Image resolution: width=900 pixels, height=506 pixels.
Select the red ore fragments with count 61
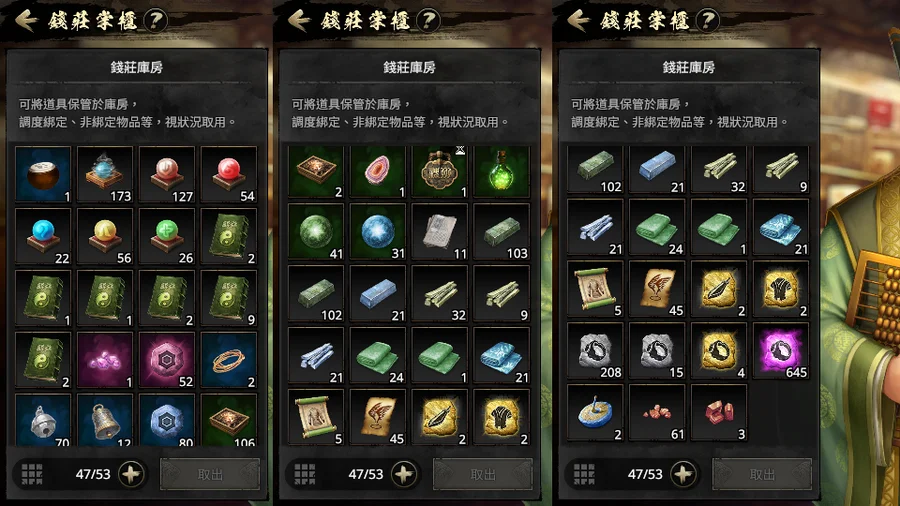pyautogui.click(x=657, y=412)
